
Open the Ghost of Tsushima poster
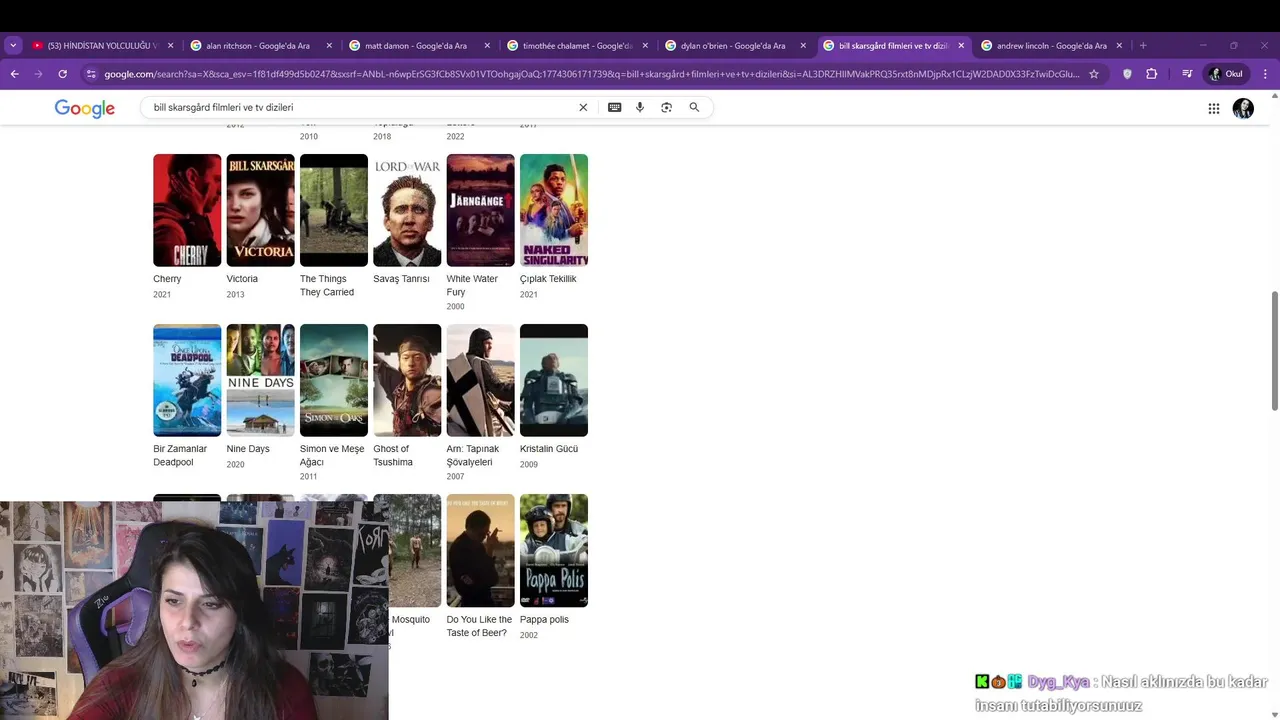[407, 380]
